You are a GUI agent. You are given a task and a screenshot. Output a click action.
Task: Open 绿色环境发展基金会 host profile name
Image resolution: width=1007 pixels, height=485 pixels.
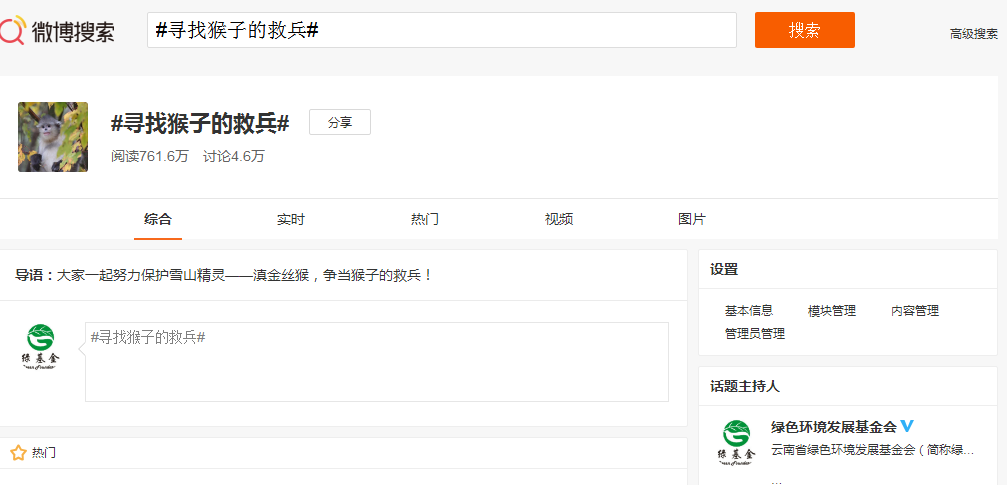click(834, 427)
